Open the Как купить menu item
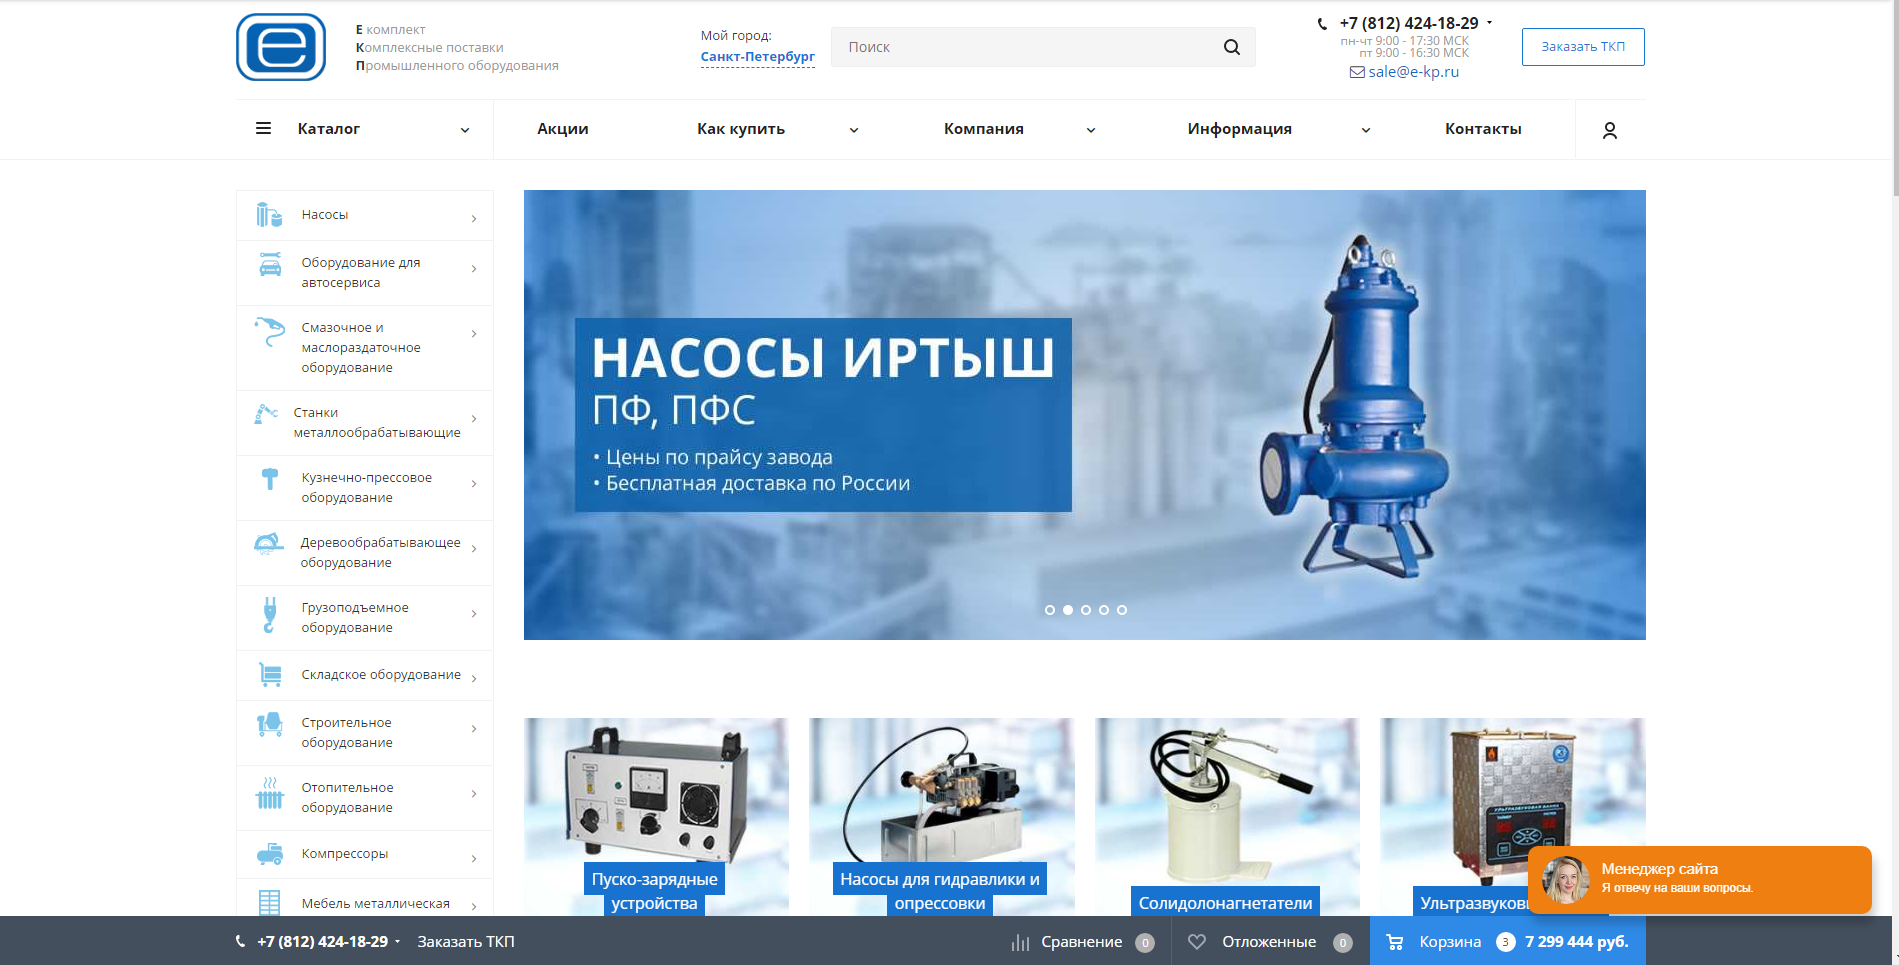The height and width of the screenshot is (965, 1899). click(741, 129)
